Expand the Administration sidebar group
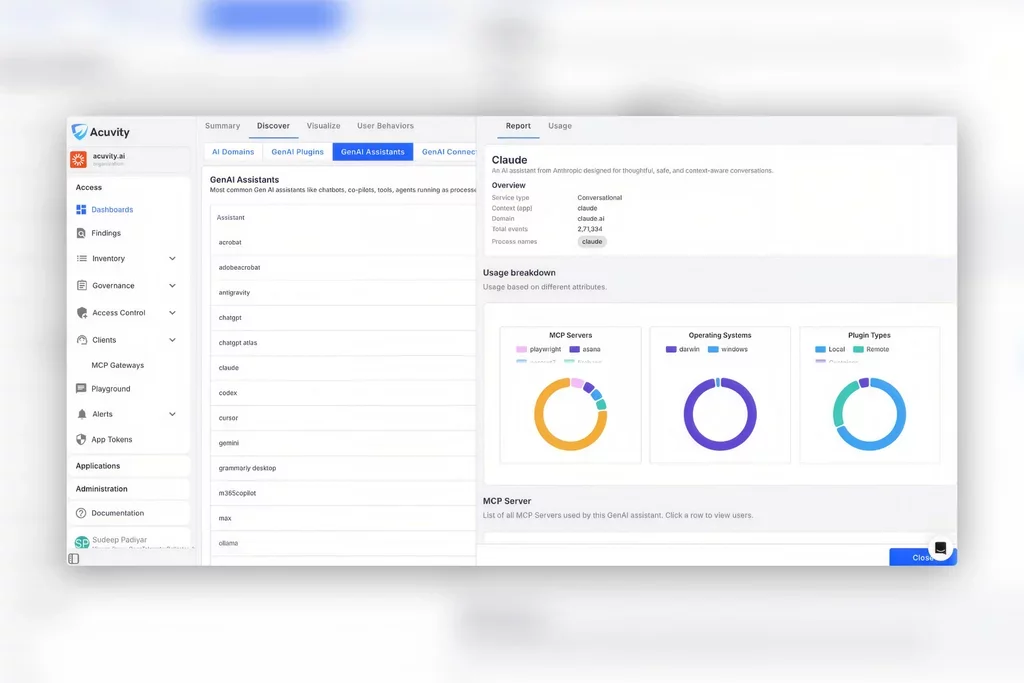The image size is (1024, 683). click(x=129, y=488)
